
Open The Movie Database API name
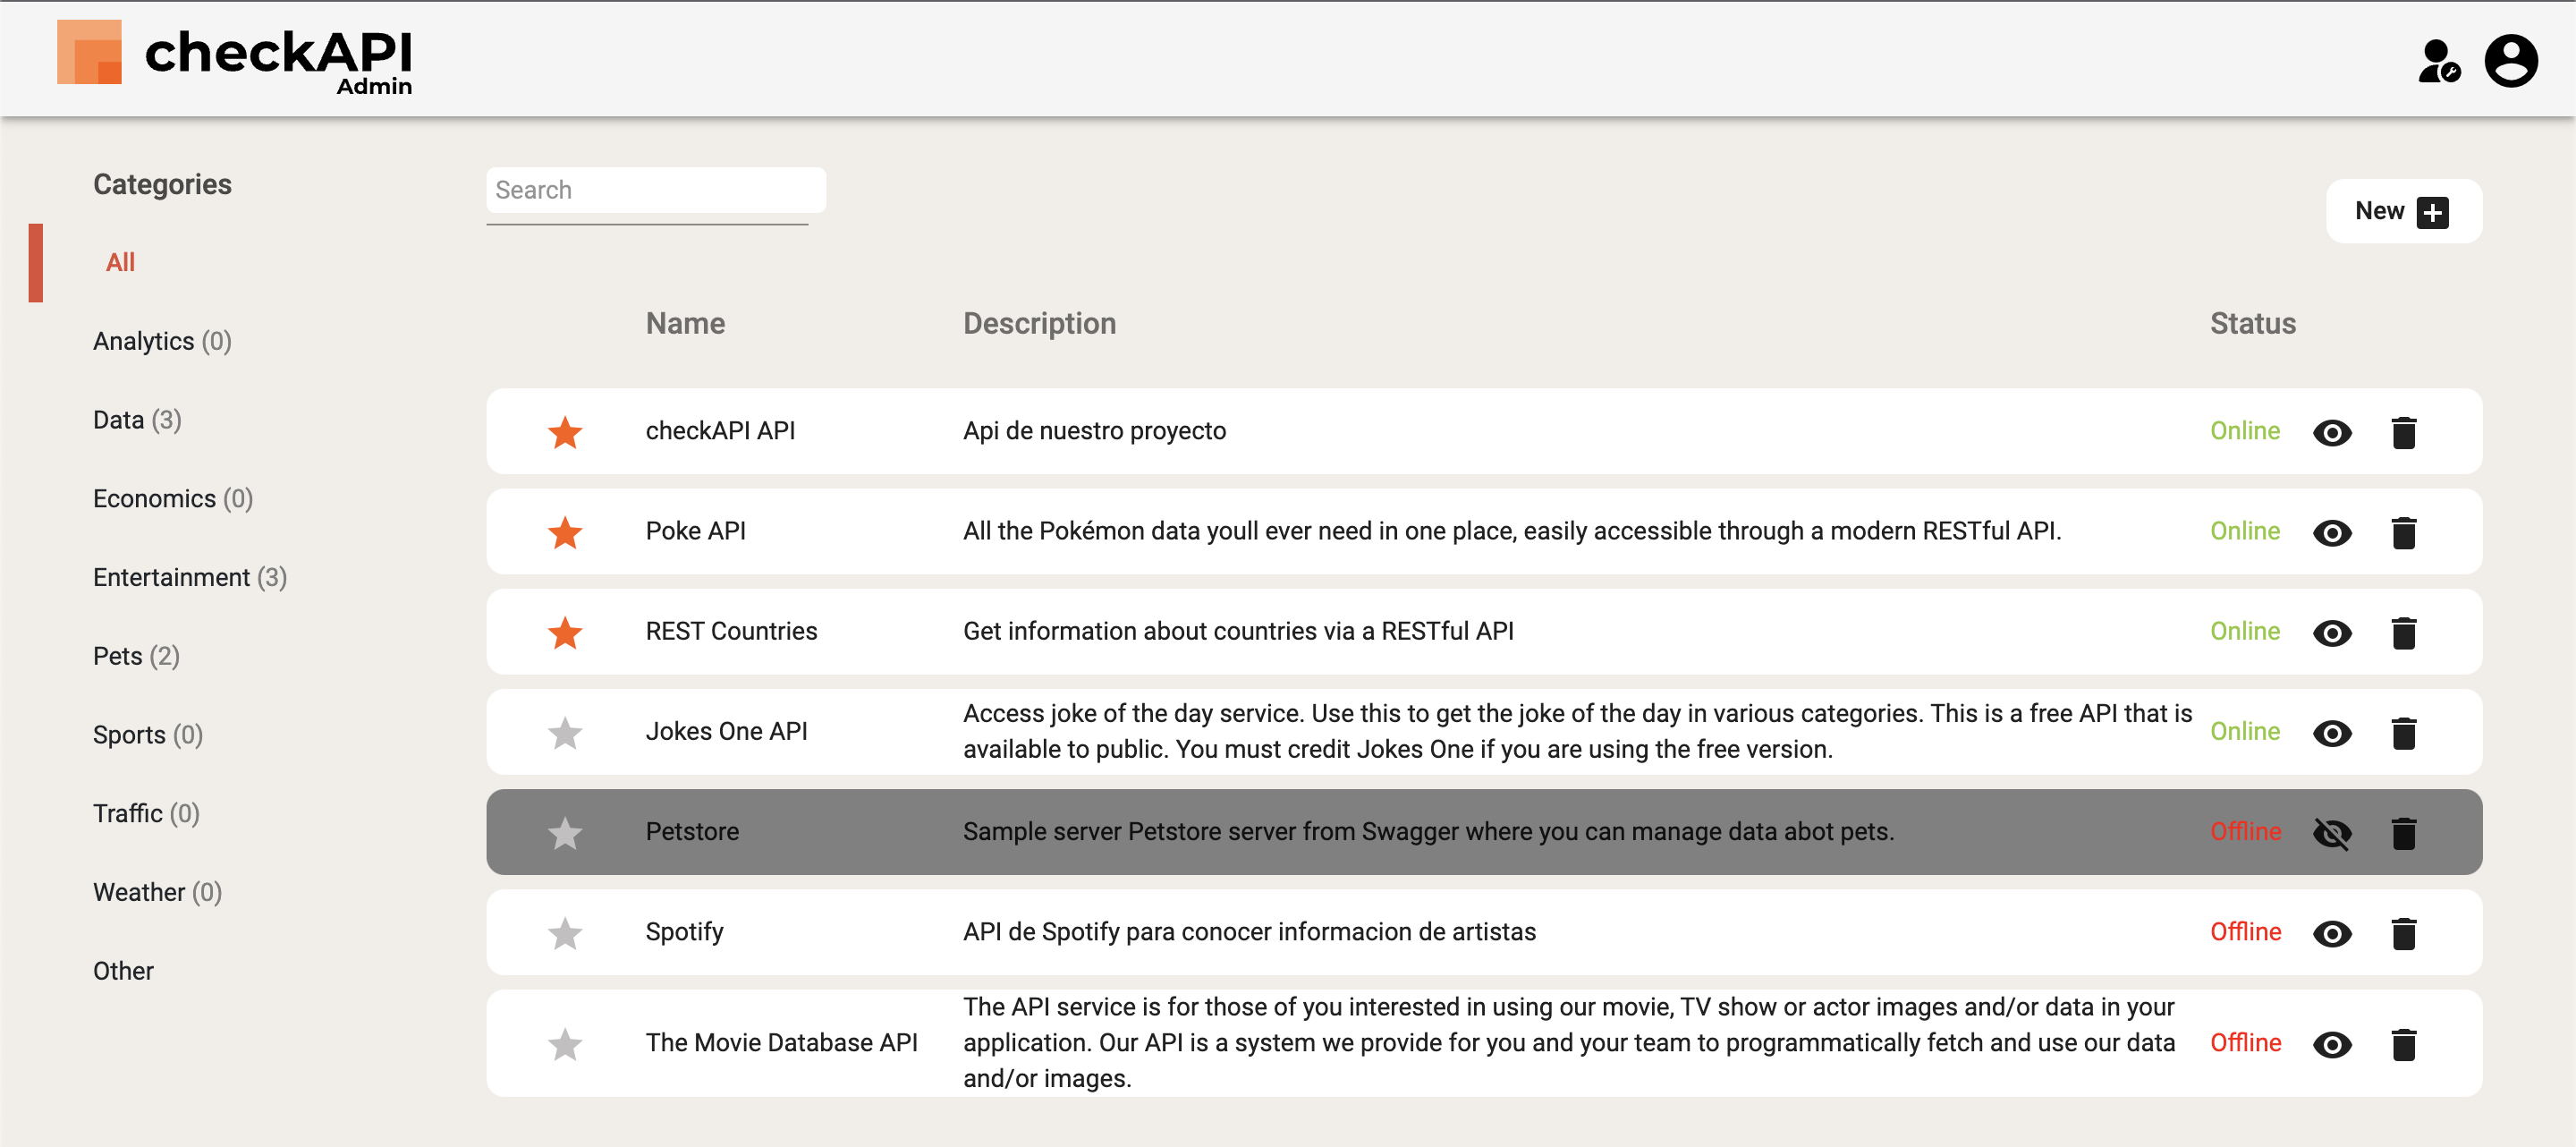pyautogui.click(x=781, y=1042)
